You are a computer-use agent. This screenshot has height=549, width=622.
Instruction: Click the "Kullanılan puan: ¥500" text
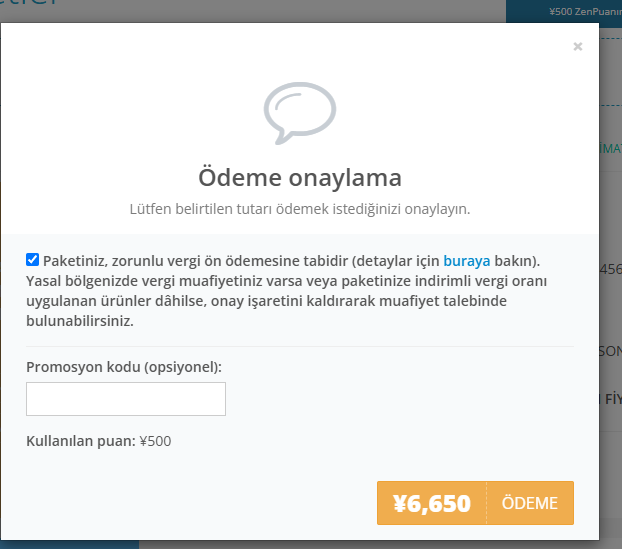(x=99, y=440)
